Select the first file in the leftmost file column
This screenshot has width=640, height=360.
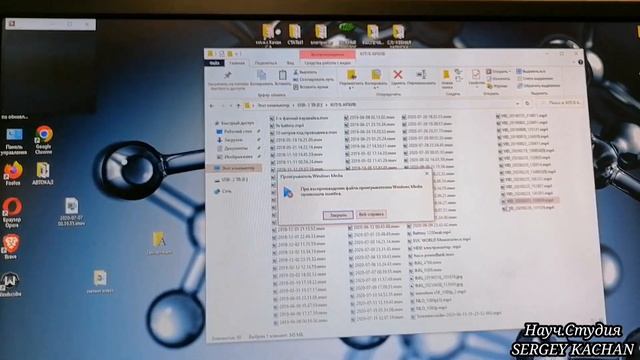point(299,118)
